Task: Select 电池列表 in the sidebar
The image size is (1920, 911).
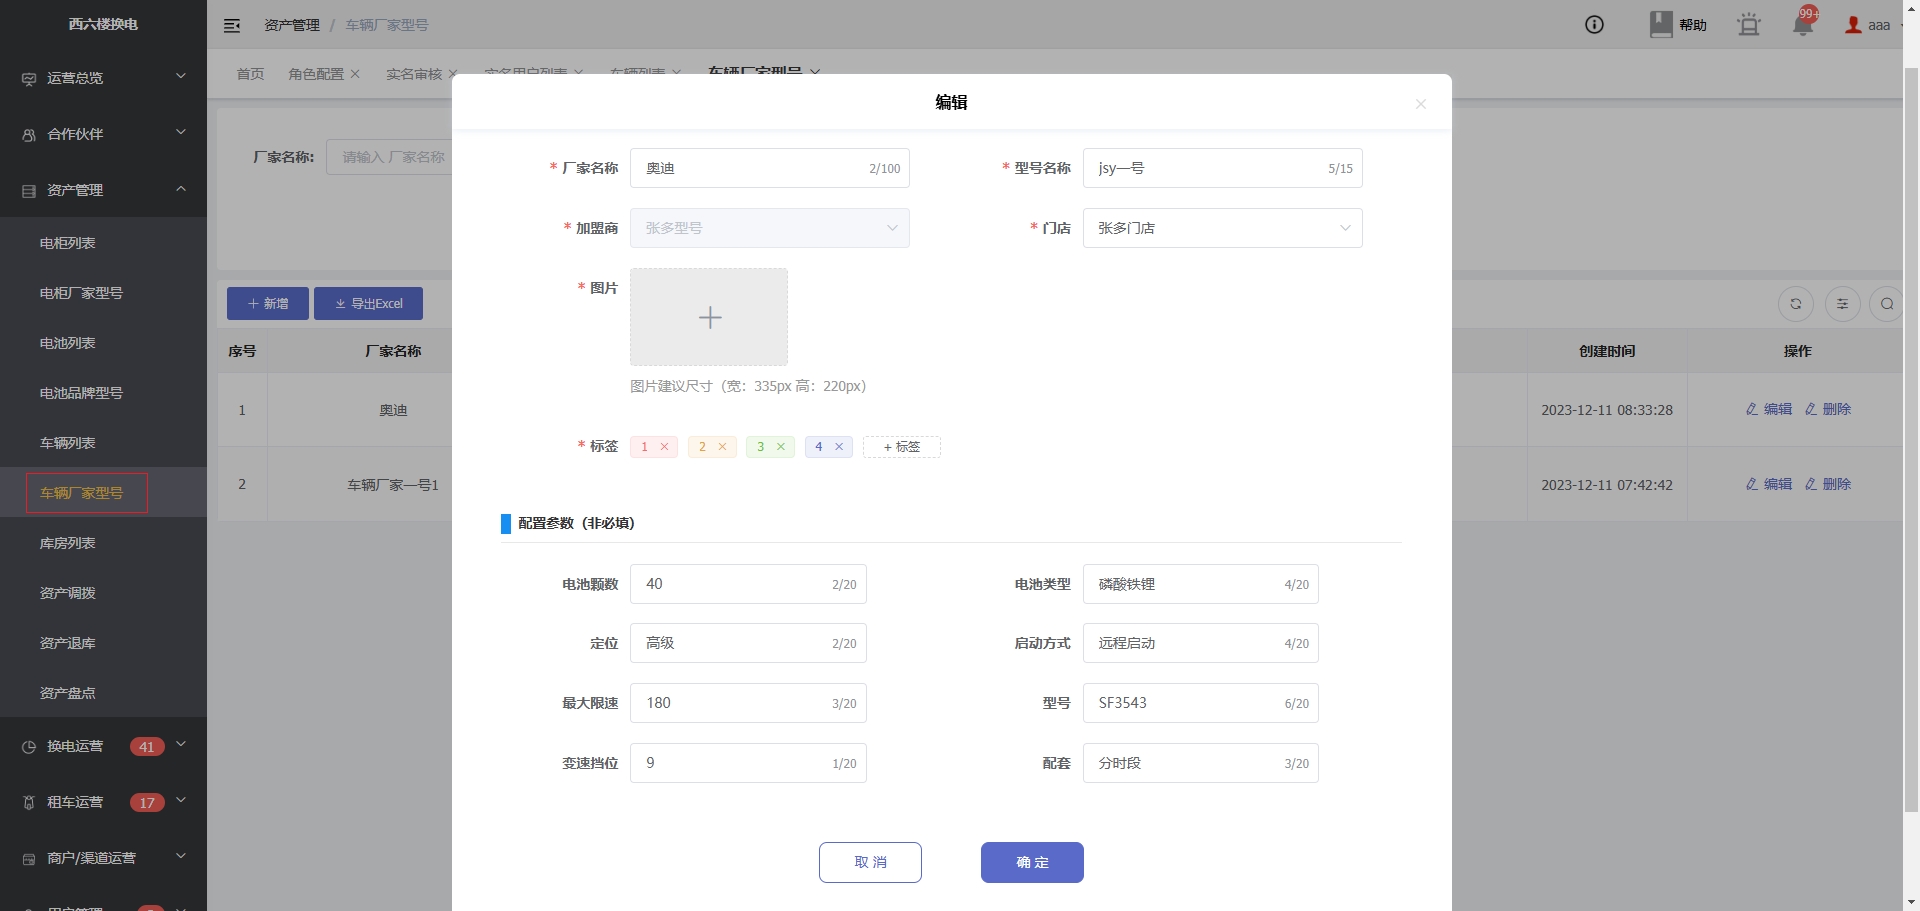Action: click(68, 343)
